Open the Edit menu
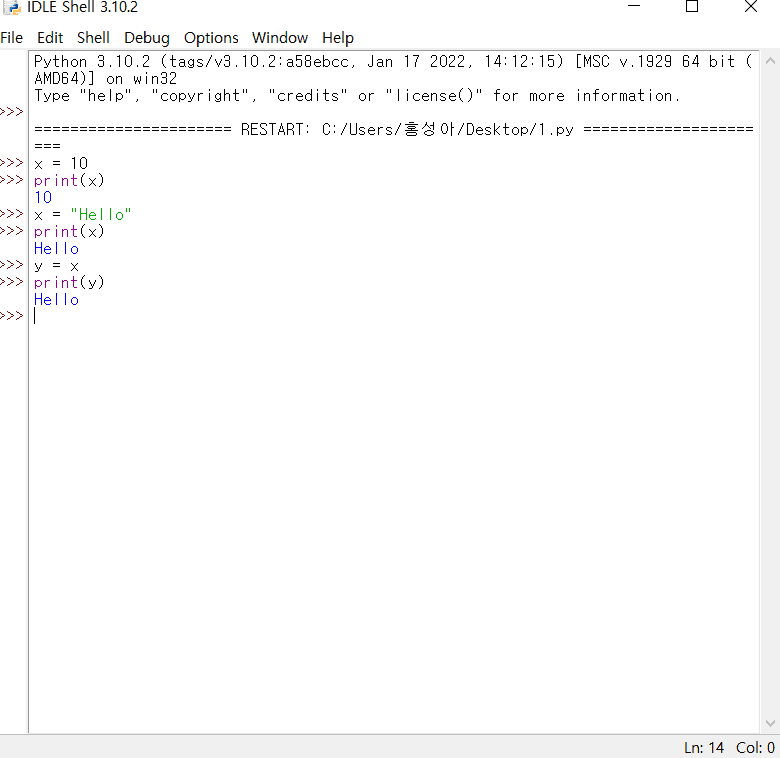The image size is (780, 758). tap(50, 38)
